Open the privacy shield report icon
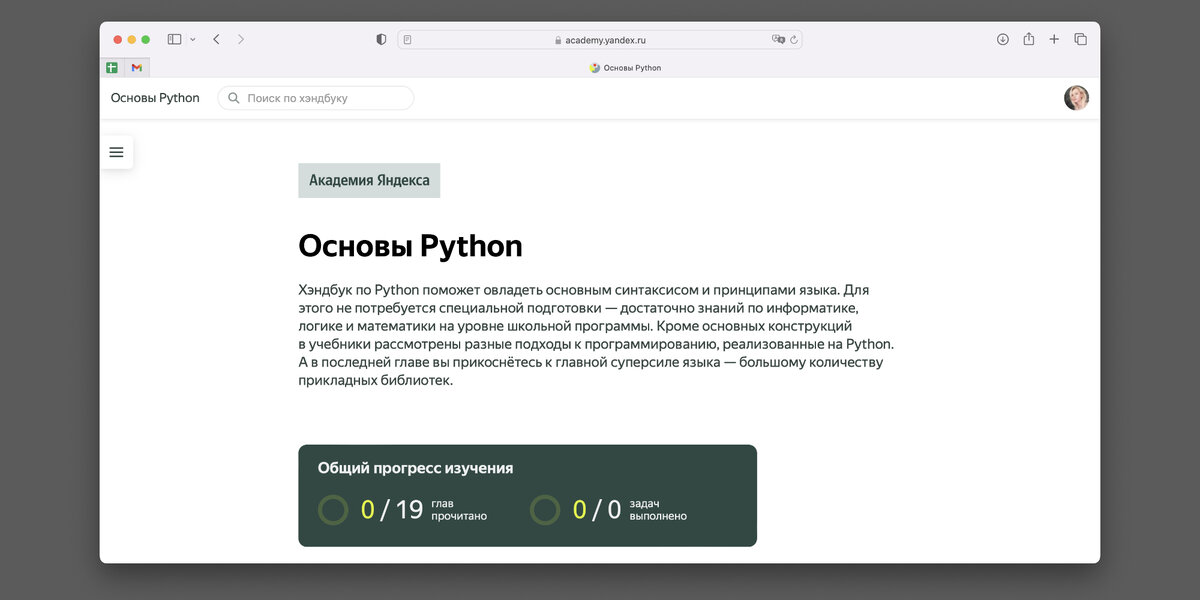 381,39
